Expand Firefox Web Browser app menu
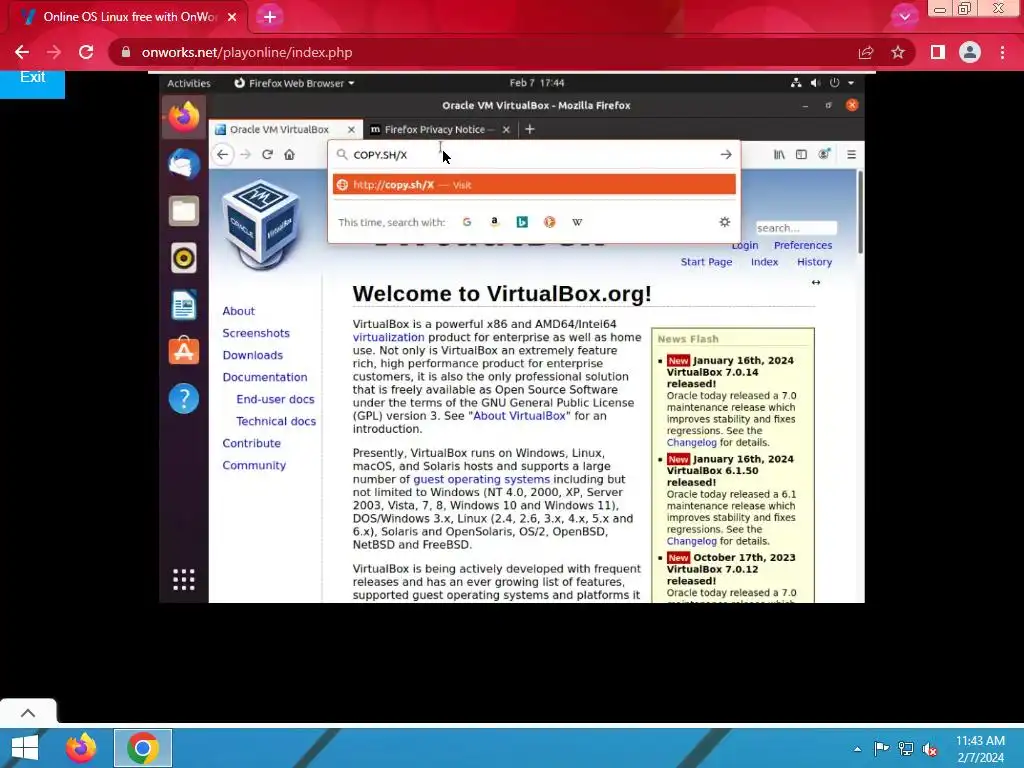The height and width of the screenshot is (768, 1024). [294, 83]
